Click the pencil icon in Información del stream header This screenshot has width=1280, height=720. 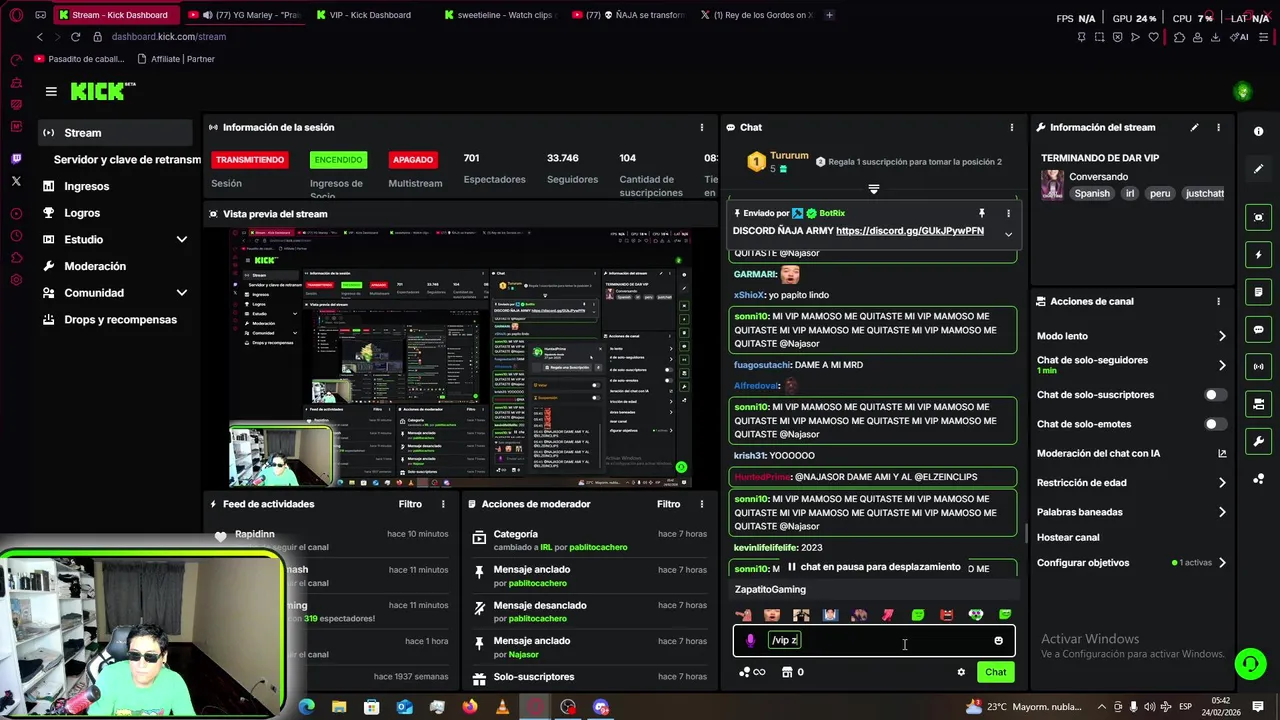pyautogui.click(x=1194, y=128)
